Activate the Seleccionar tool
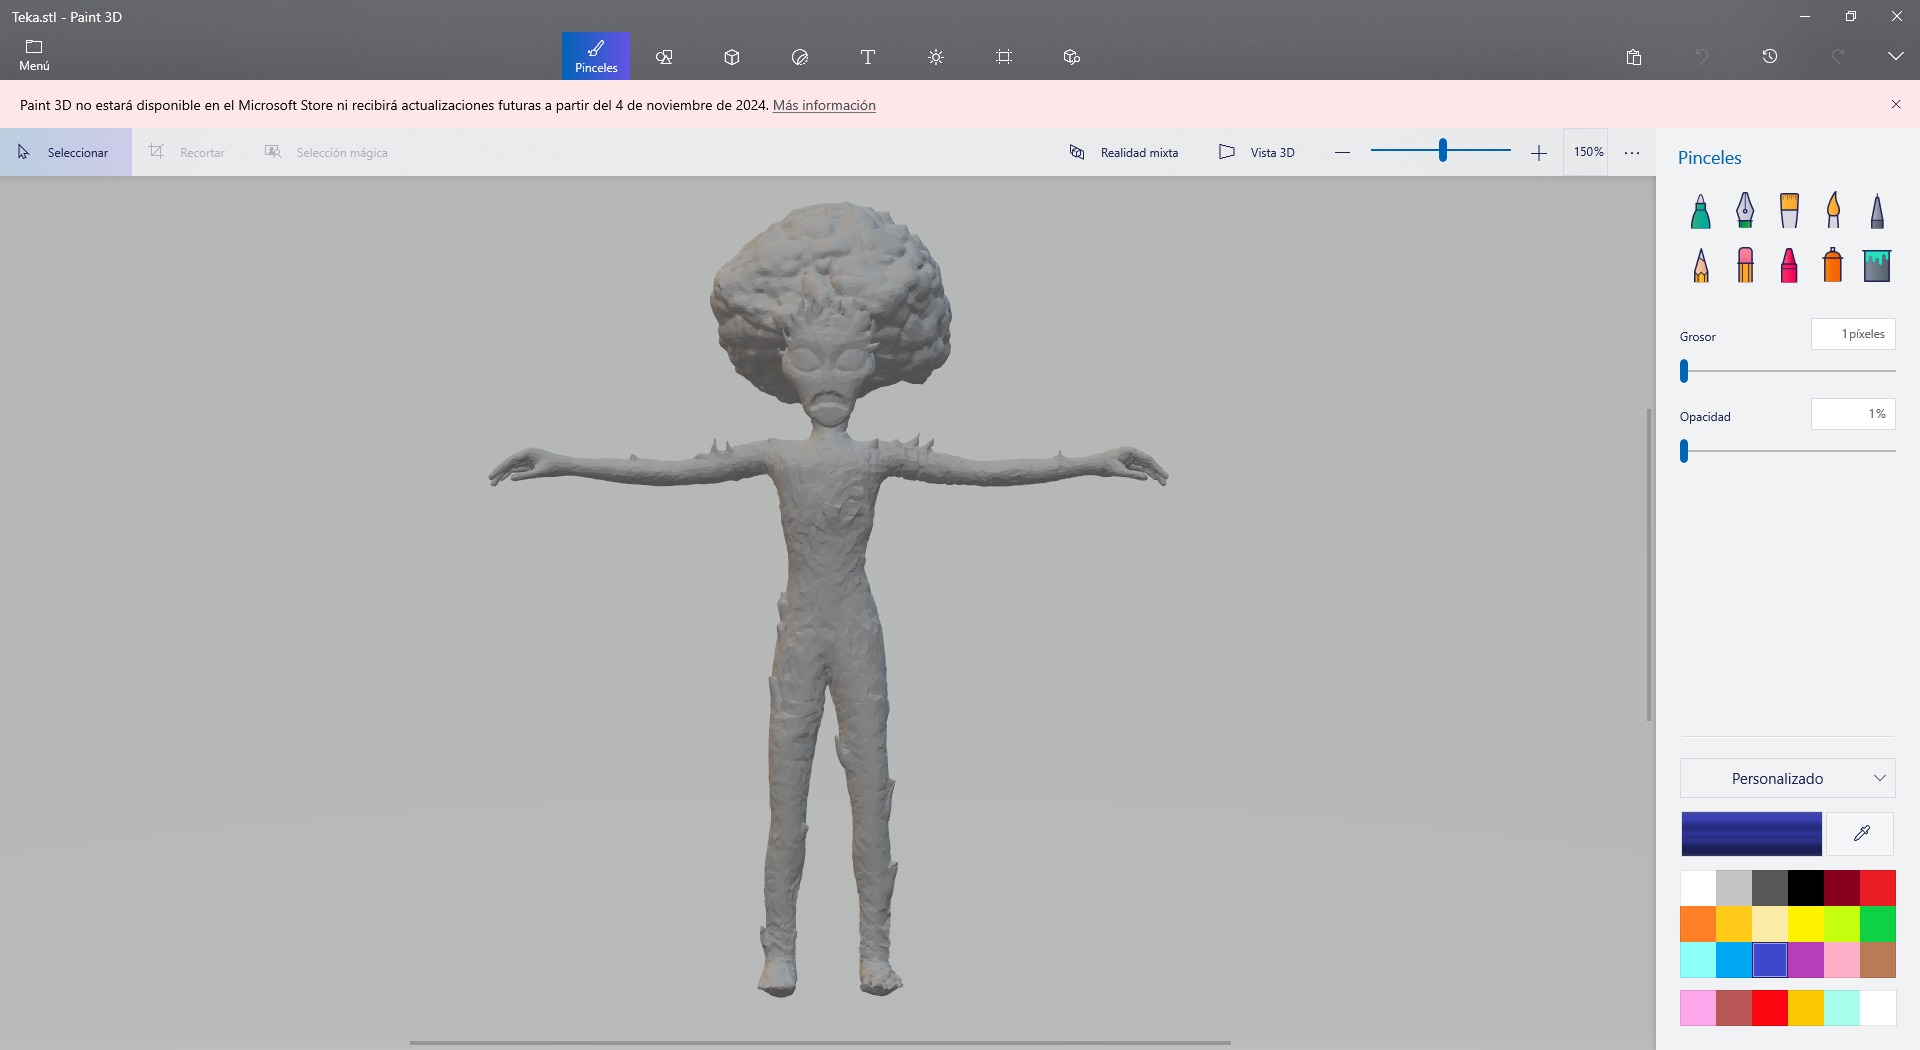Screen dimensions: 1920x1050 pyautogui.click(x=66, y=152)
